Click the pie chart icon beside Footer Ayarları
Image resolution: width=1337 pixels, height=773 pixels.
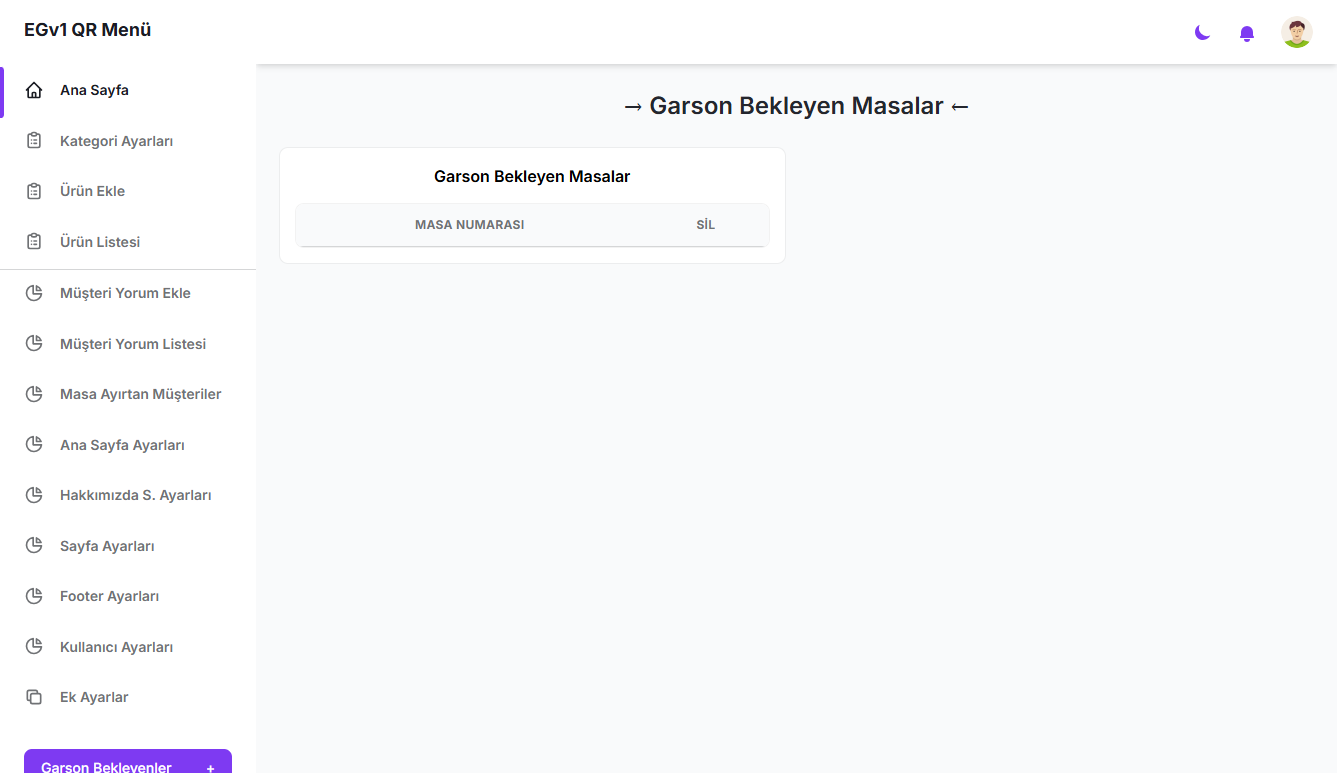(34, 596)
